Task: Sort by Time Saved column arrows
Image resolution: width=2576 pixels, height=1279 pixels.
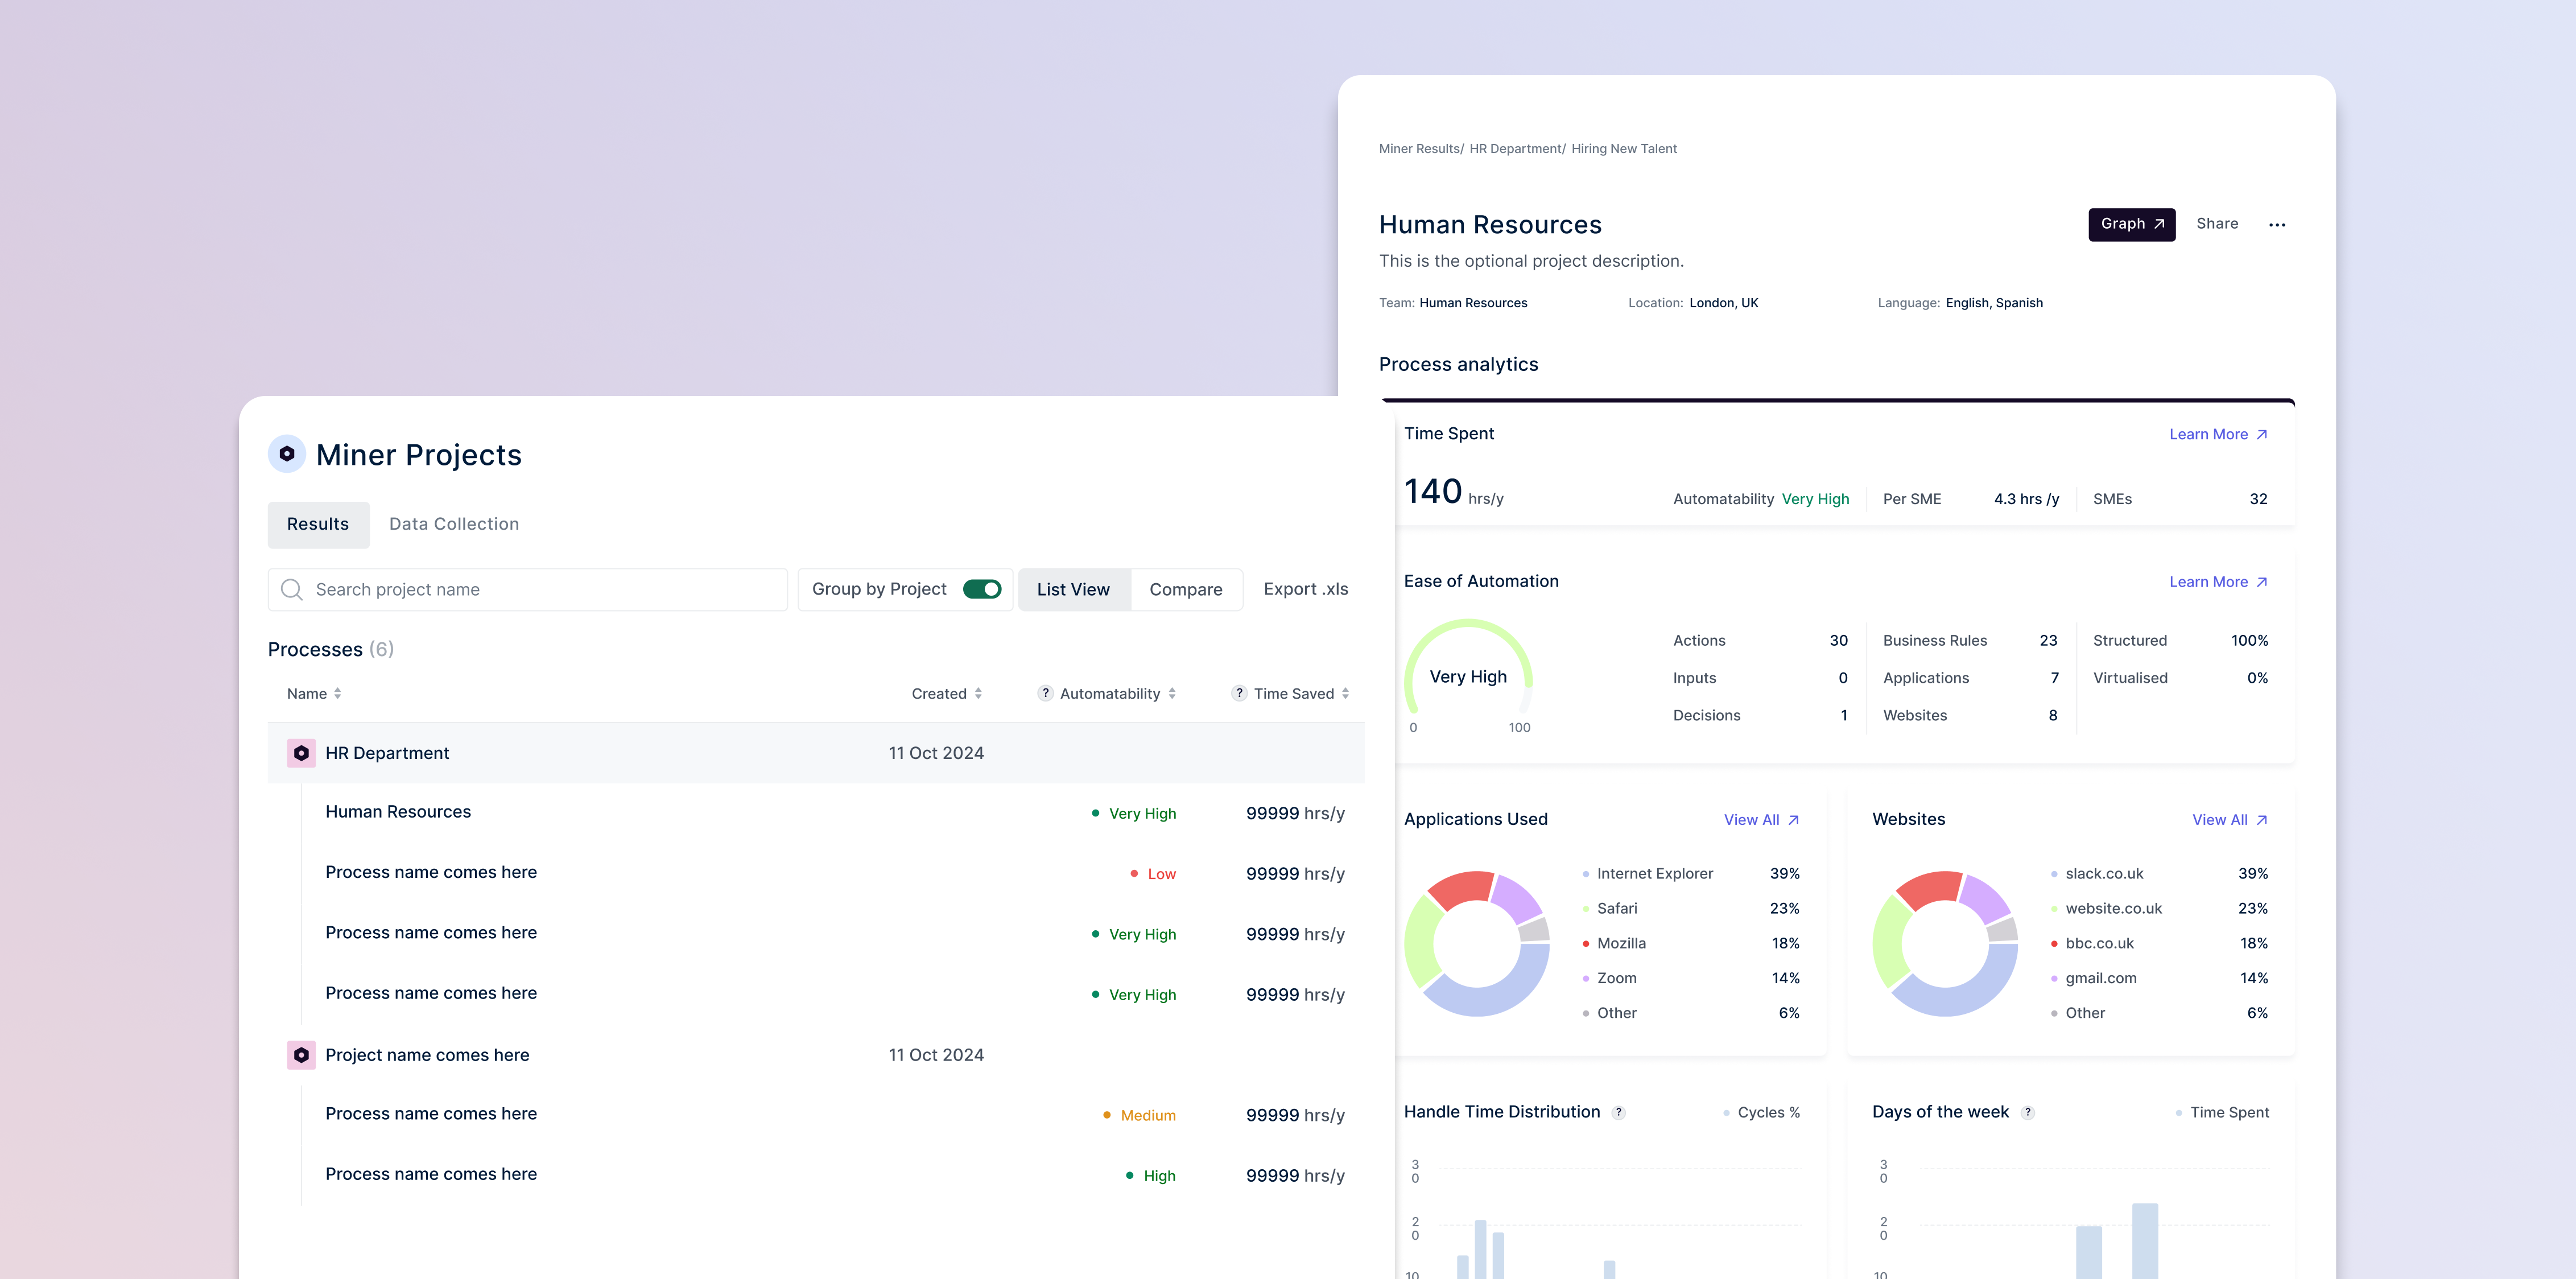Action: tap(1346, 694)
